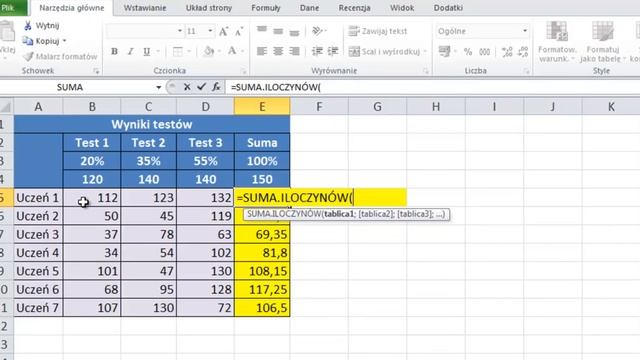Click the select-all corner button

pos(6,107)
